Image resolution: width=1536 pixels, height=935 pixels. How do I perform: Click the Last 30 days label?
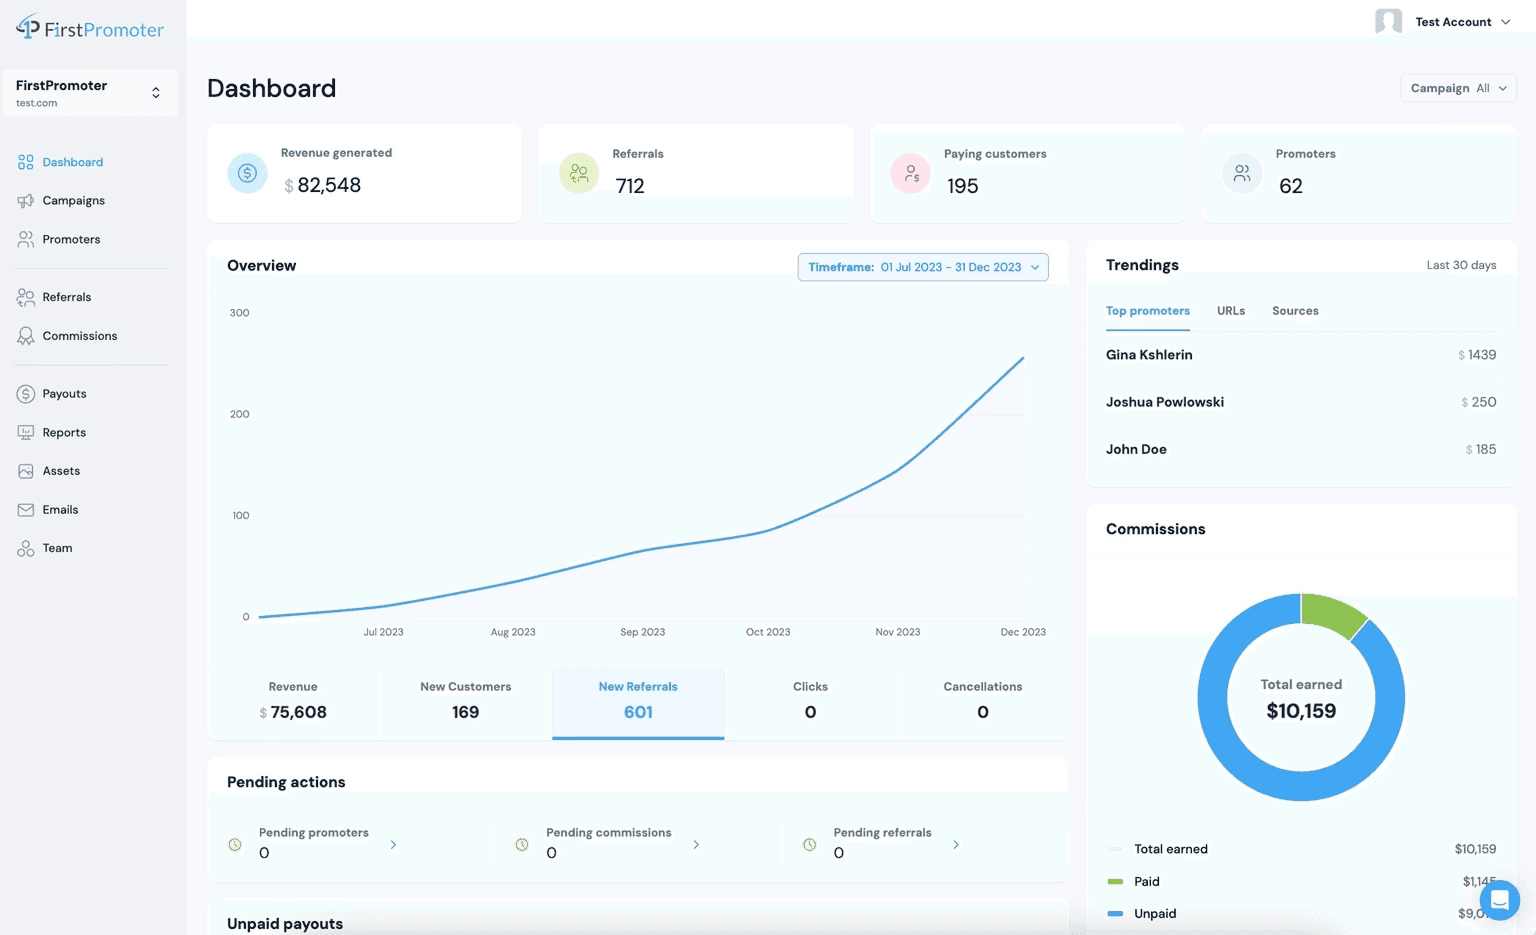pos(1461,265)
